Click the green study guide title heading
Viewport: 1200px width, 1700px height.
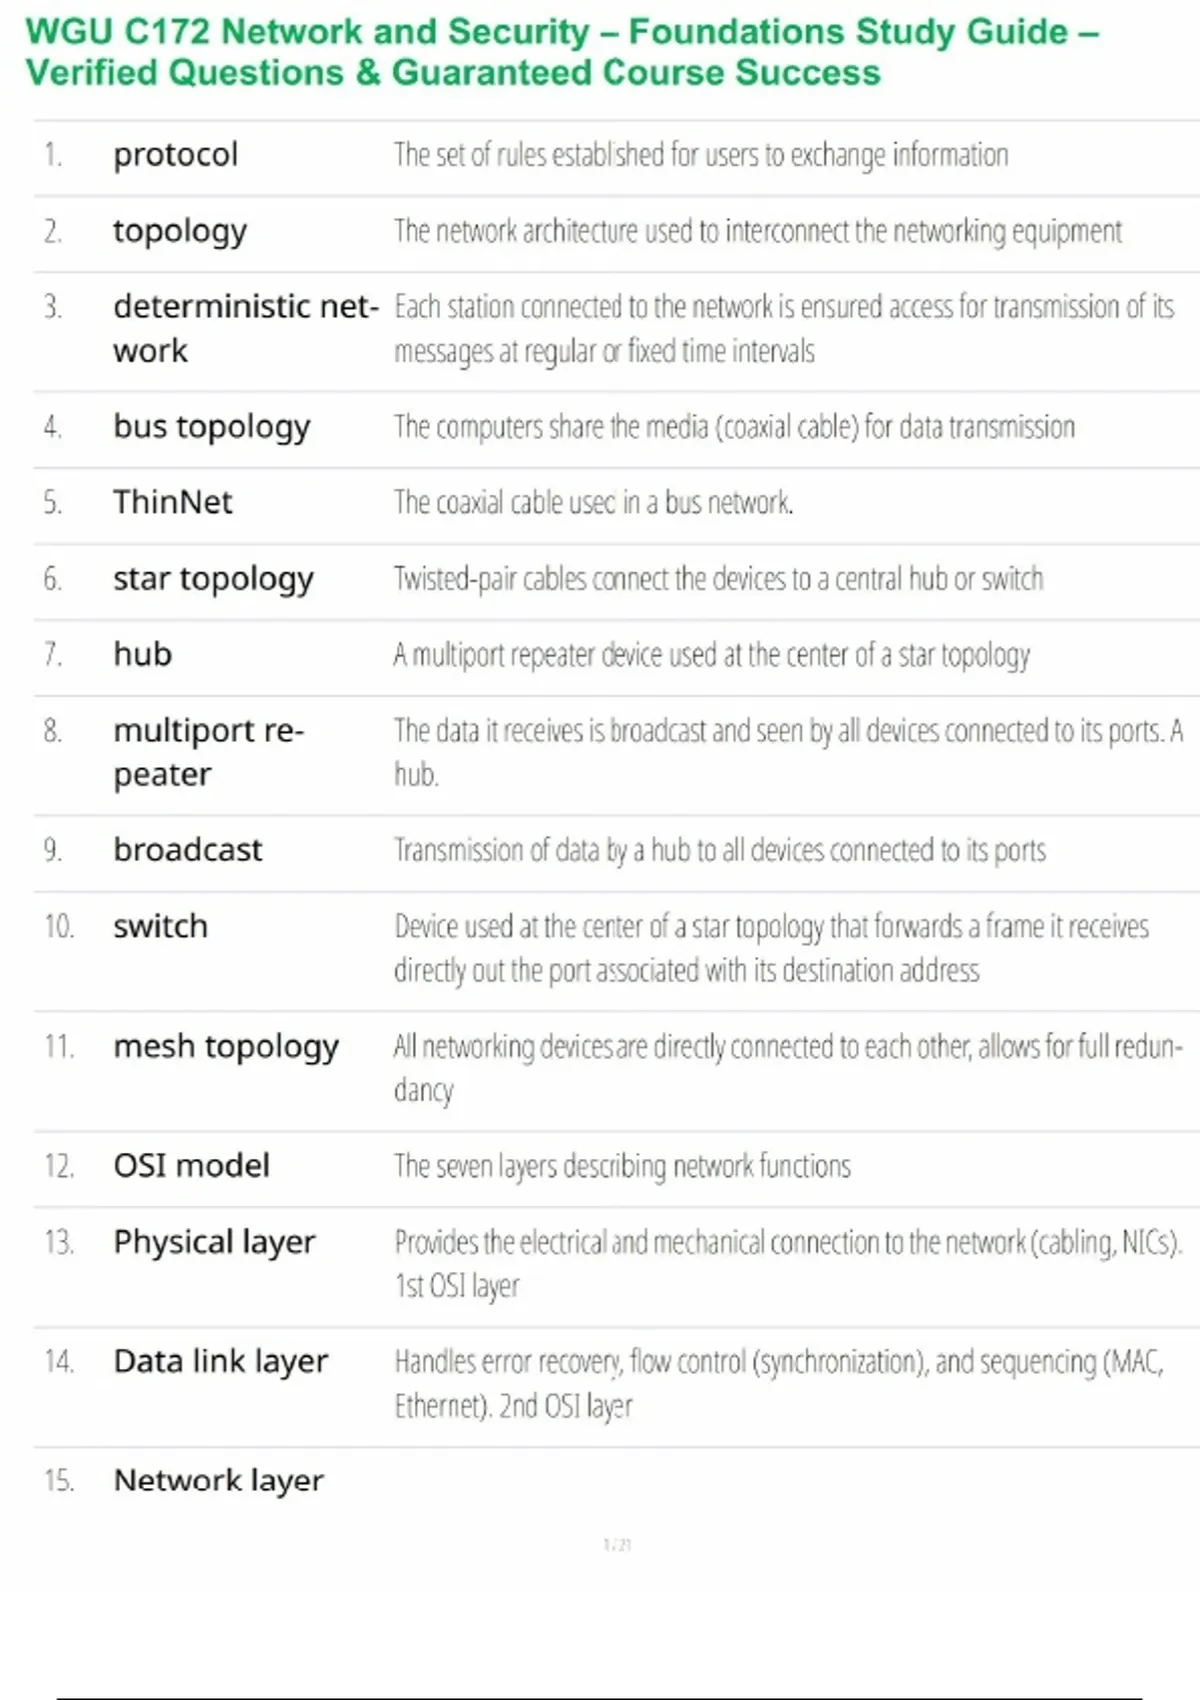point(560,52)
